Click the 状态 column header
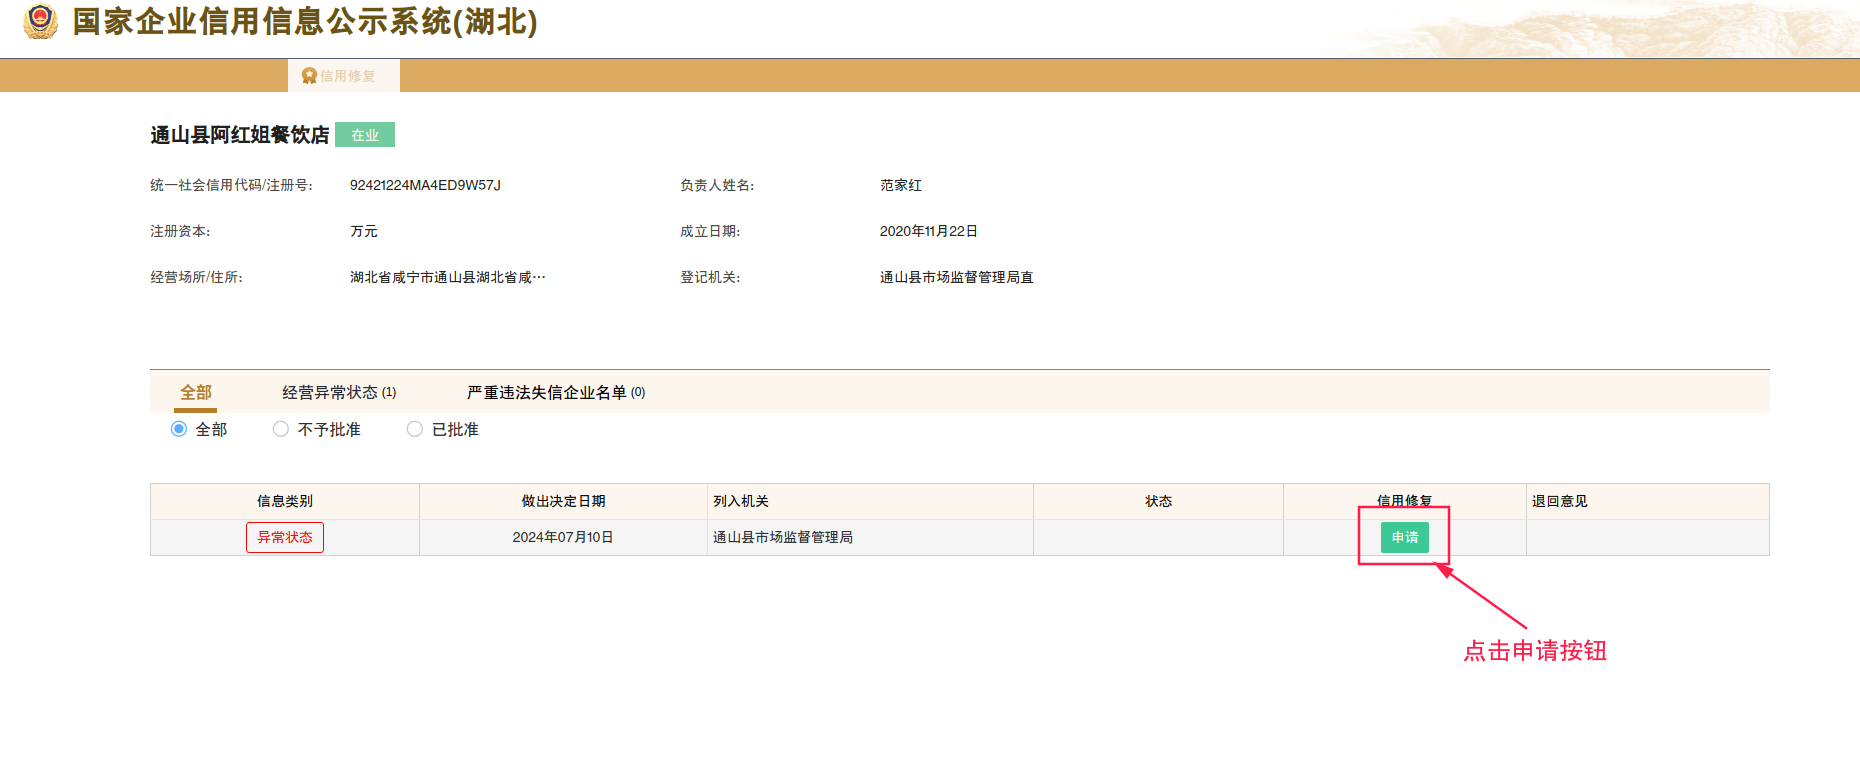 click(1158, 501)
